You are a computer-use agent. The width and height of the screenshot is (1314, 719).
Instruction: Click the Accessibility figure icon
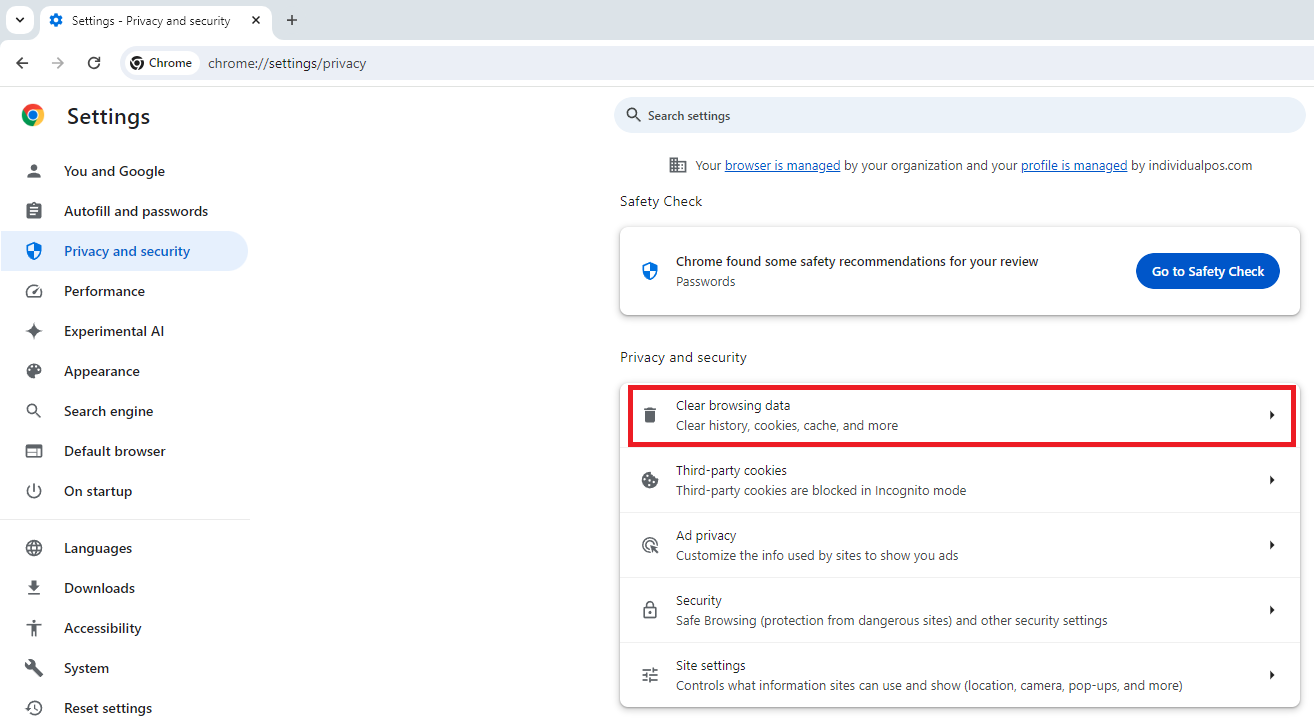34,628
